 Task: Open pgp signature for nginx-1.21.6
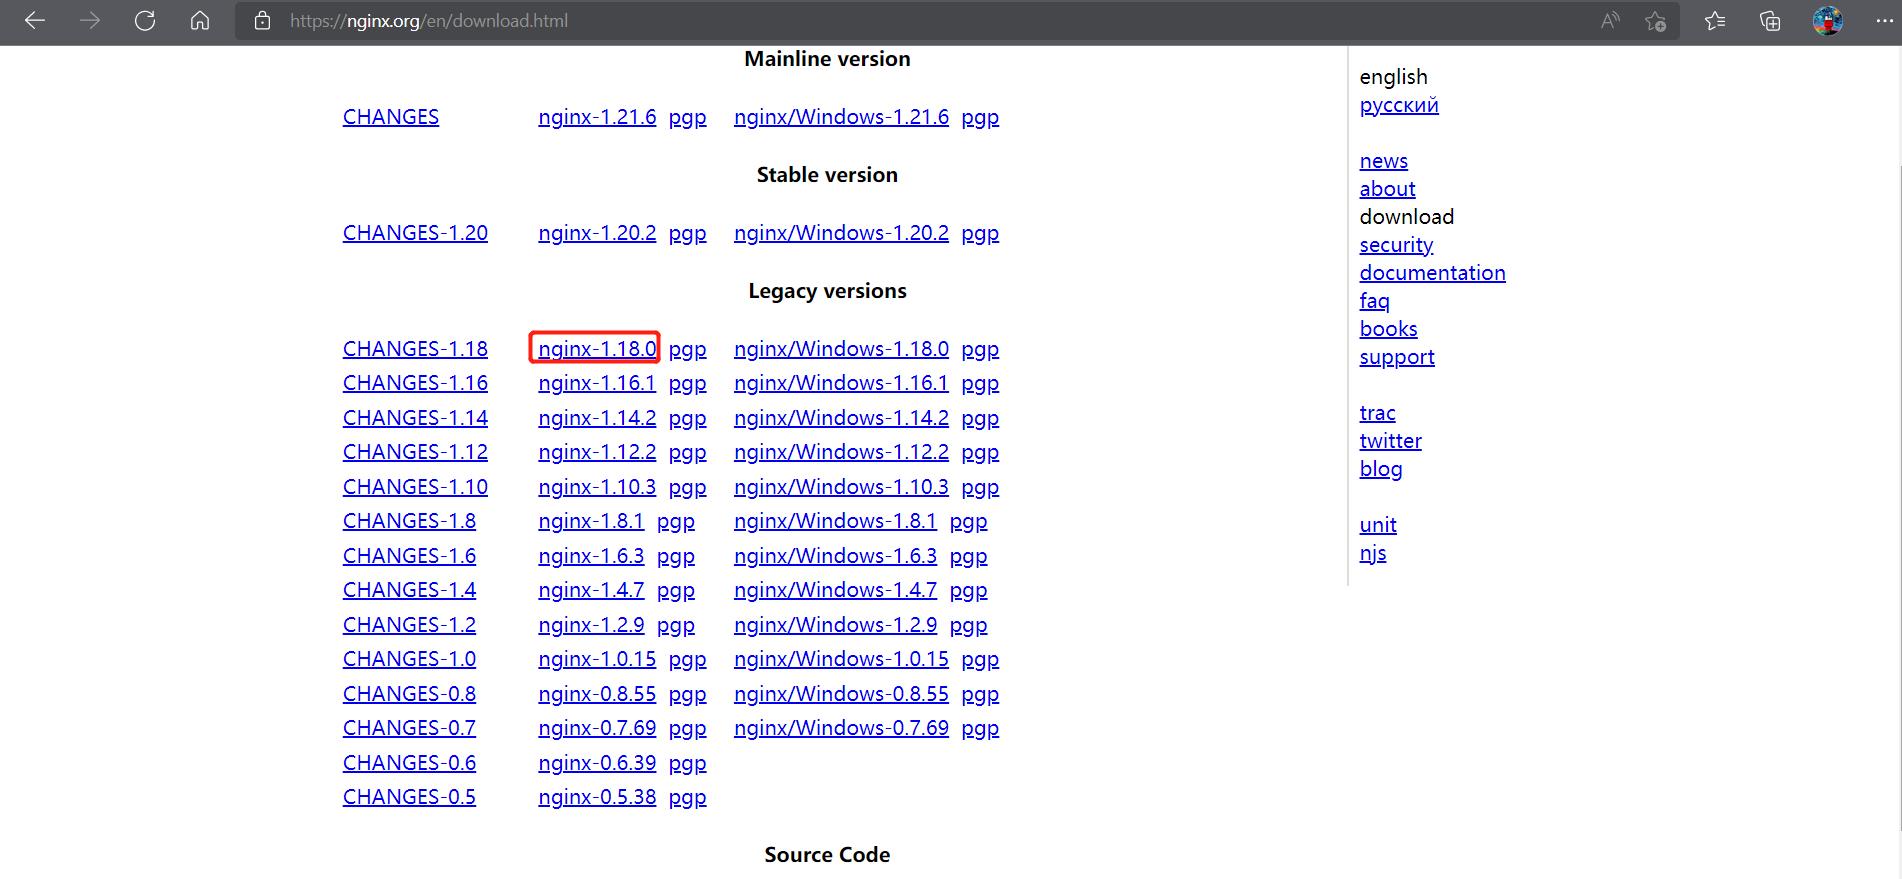pos(688,118)
